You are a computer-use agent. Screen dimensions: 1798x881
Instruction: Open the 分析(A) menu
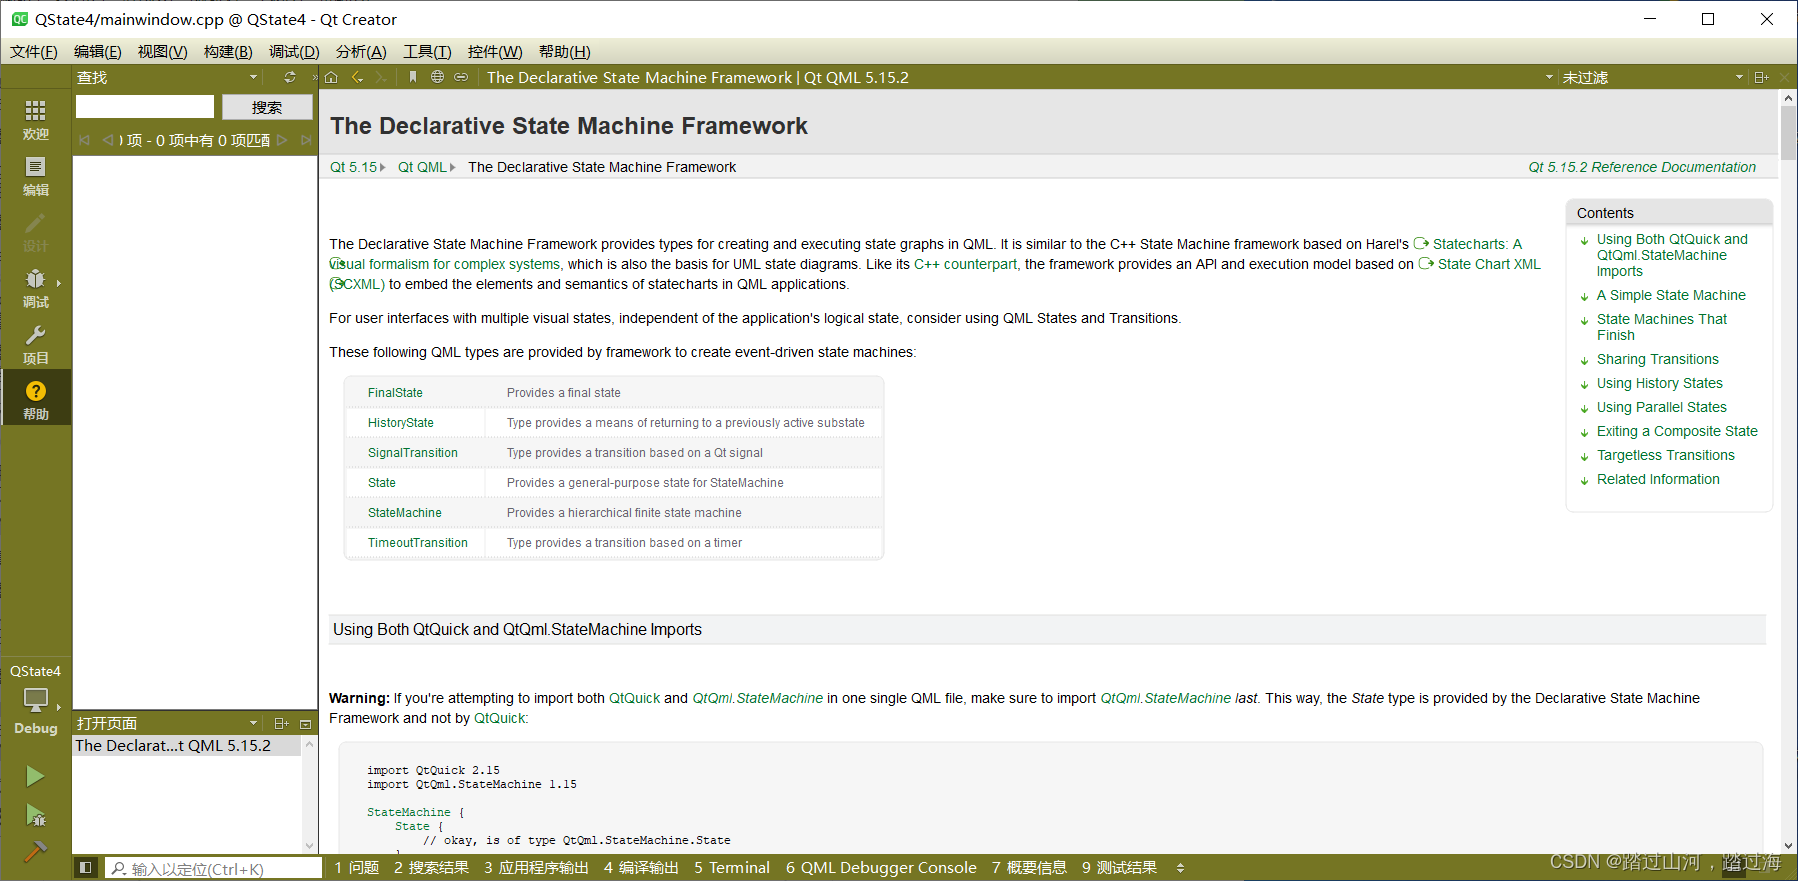pyautogui.click(x=361, y=51)
